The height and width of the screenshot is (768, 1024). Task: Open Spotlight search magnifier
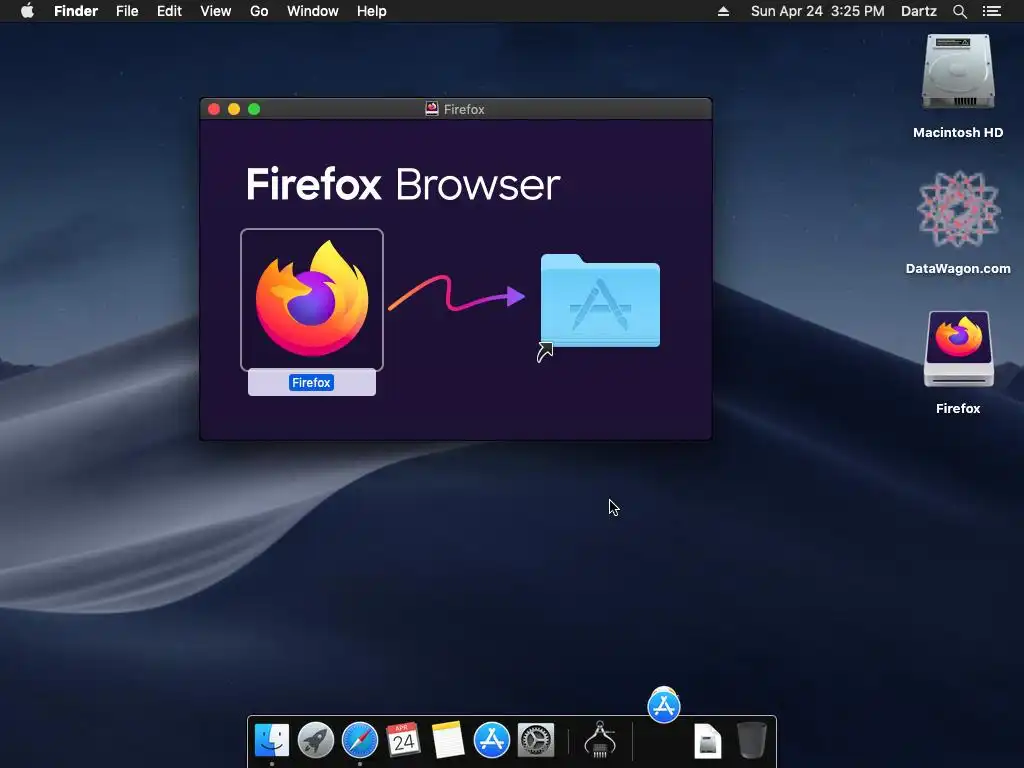959,11
